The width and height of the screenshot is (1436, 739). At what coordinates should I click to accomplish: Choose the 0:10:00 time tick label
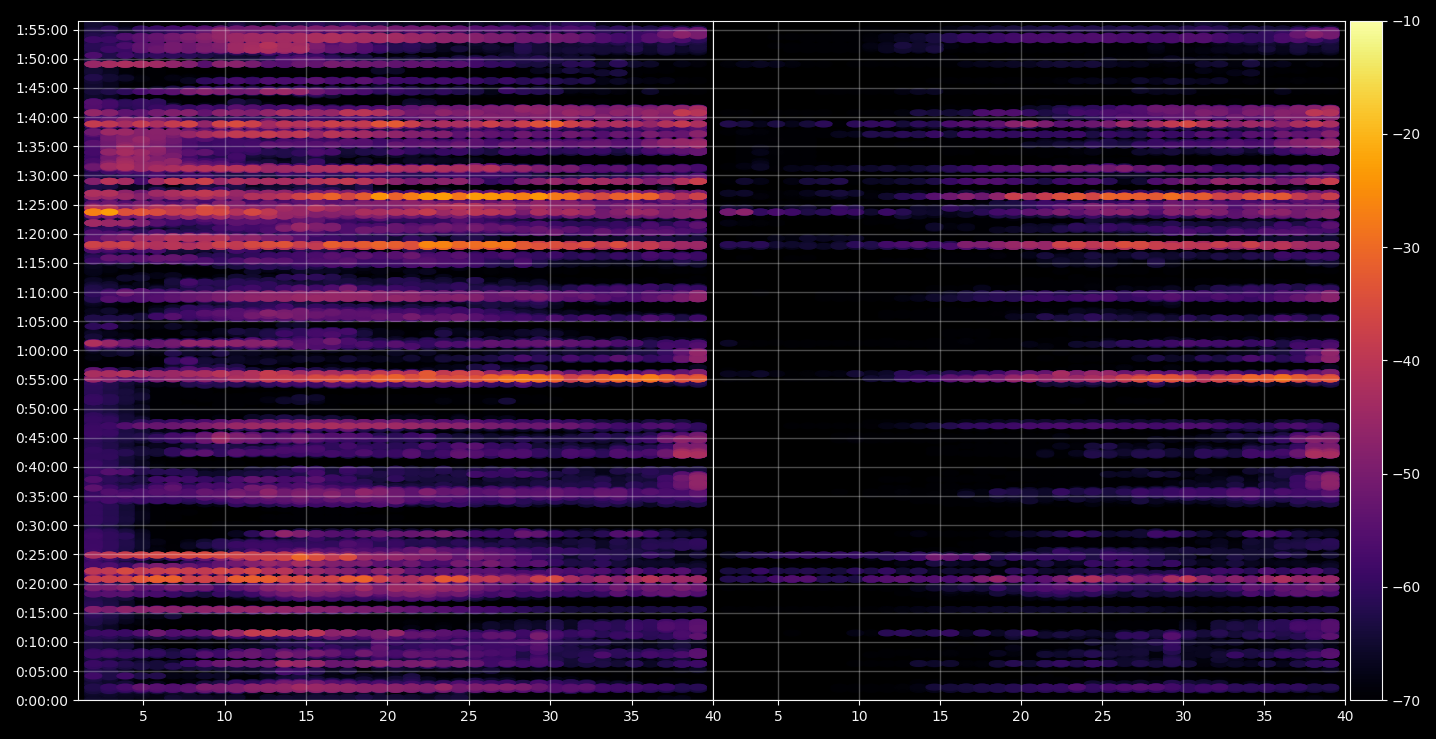pos(42,641)
